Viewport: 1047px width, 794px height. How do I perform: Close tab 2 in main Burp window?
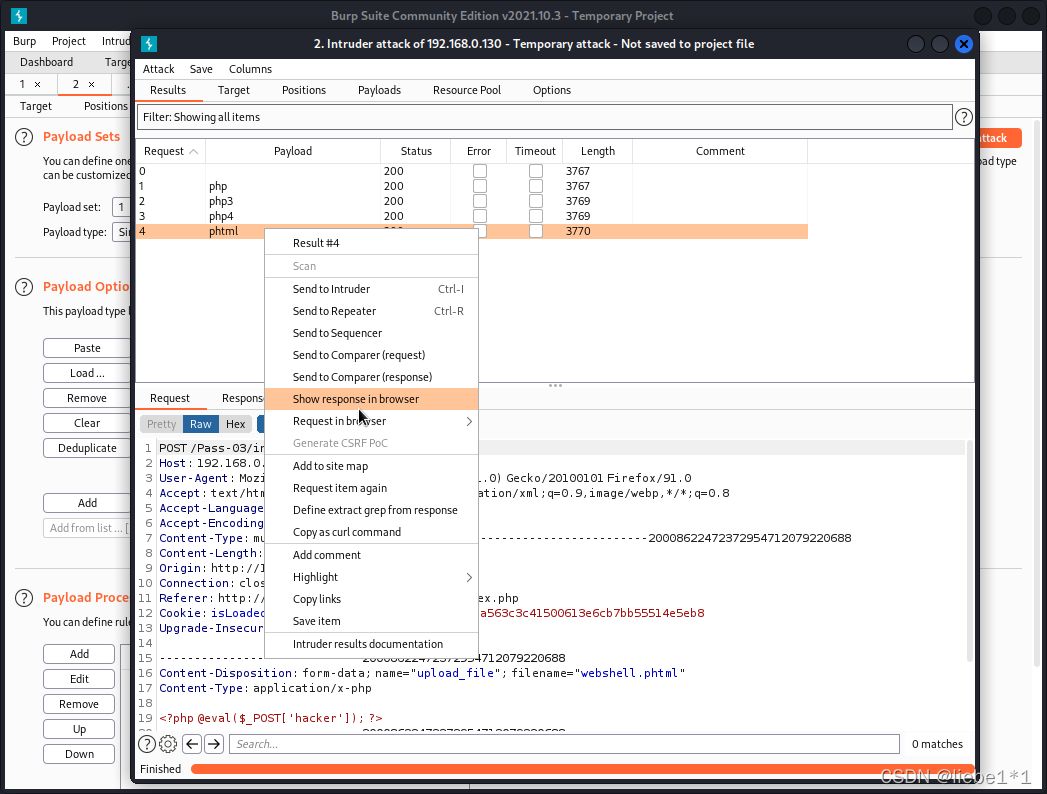click(91, 84)
